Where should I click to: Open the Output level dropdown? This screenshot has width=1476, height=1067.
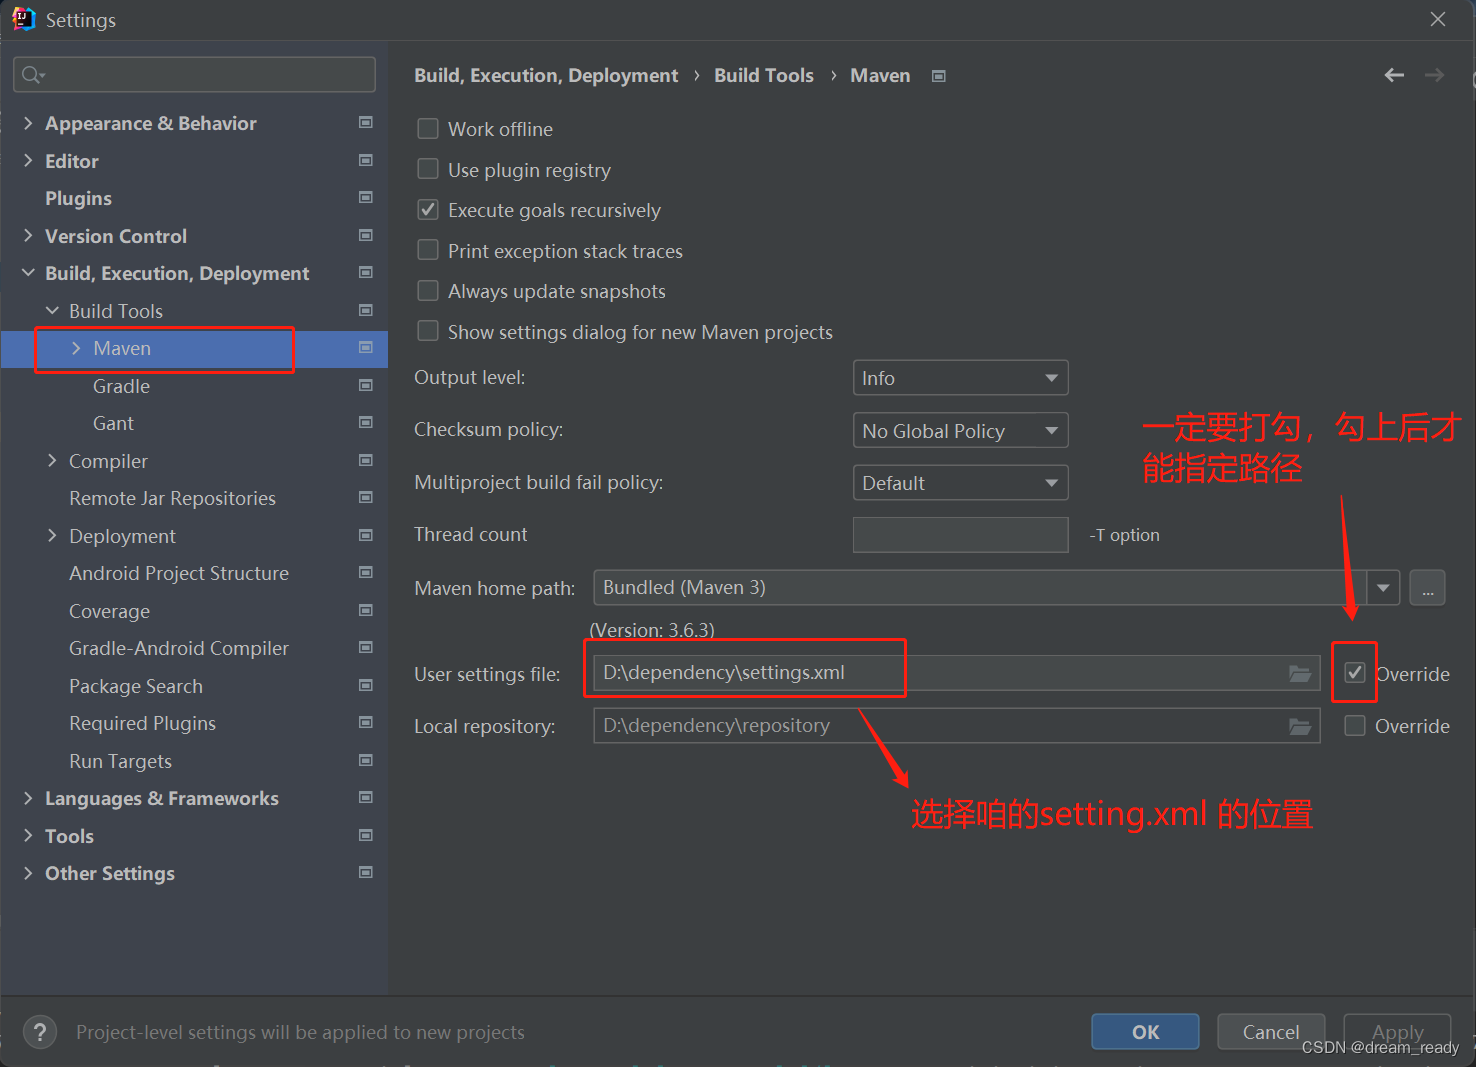[960, 378]
